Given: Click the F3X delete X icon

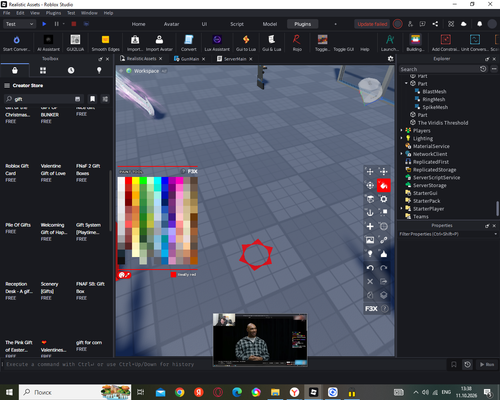Looking at the screenshot, I should 370,281.
